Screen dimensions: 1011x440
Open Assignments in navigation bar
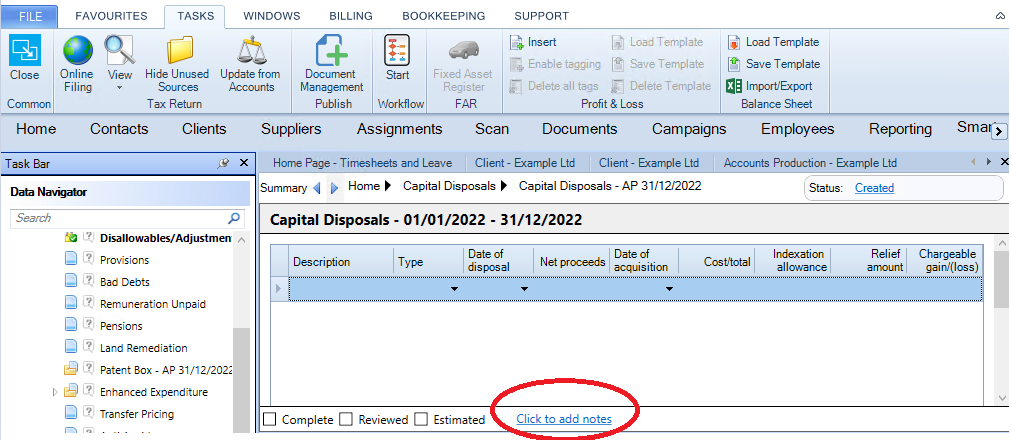[400, 129]
